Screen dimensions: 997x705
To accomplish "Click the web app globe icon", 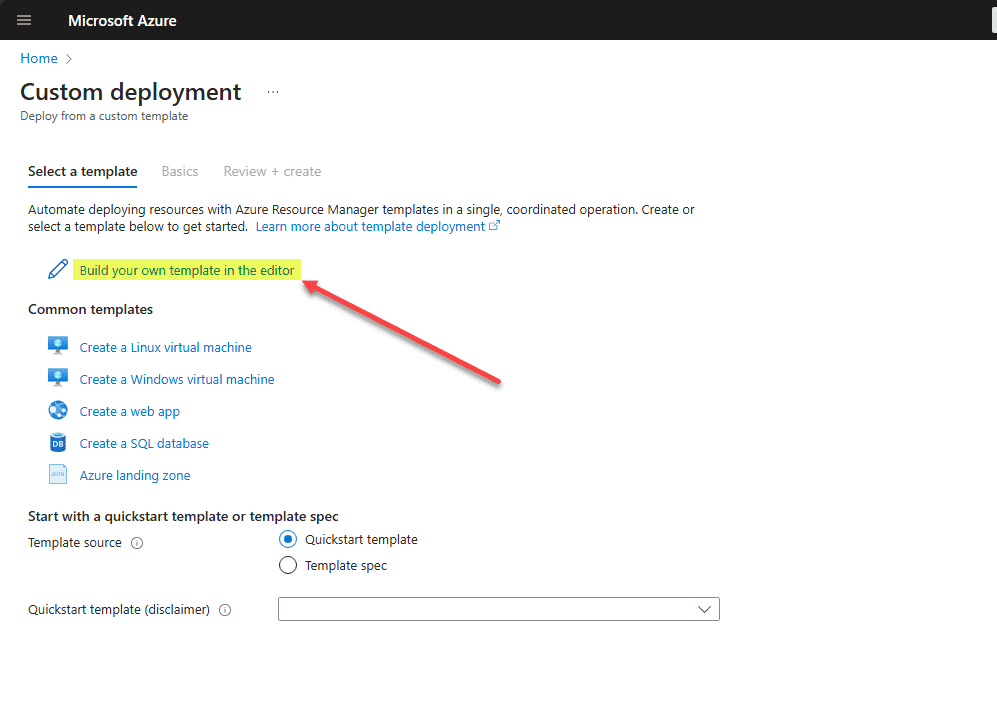I will tap(58, 410).
